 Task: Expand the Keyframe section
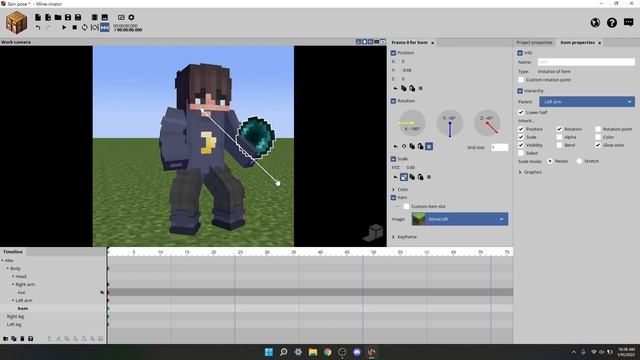pos(393,237)
